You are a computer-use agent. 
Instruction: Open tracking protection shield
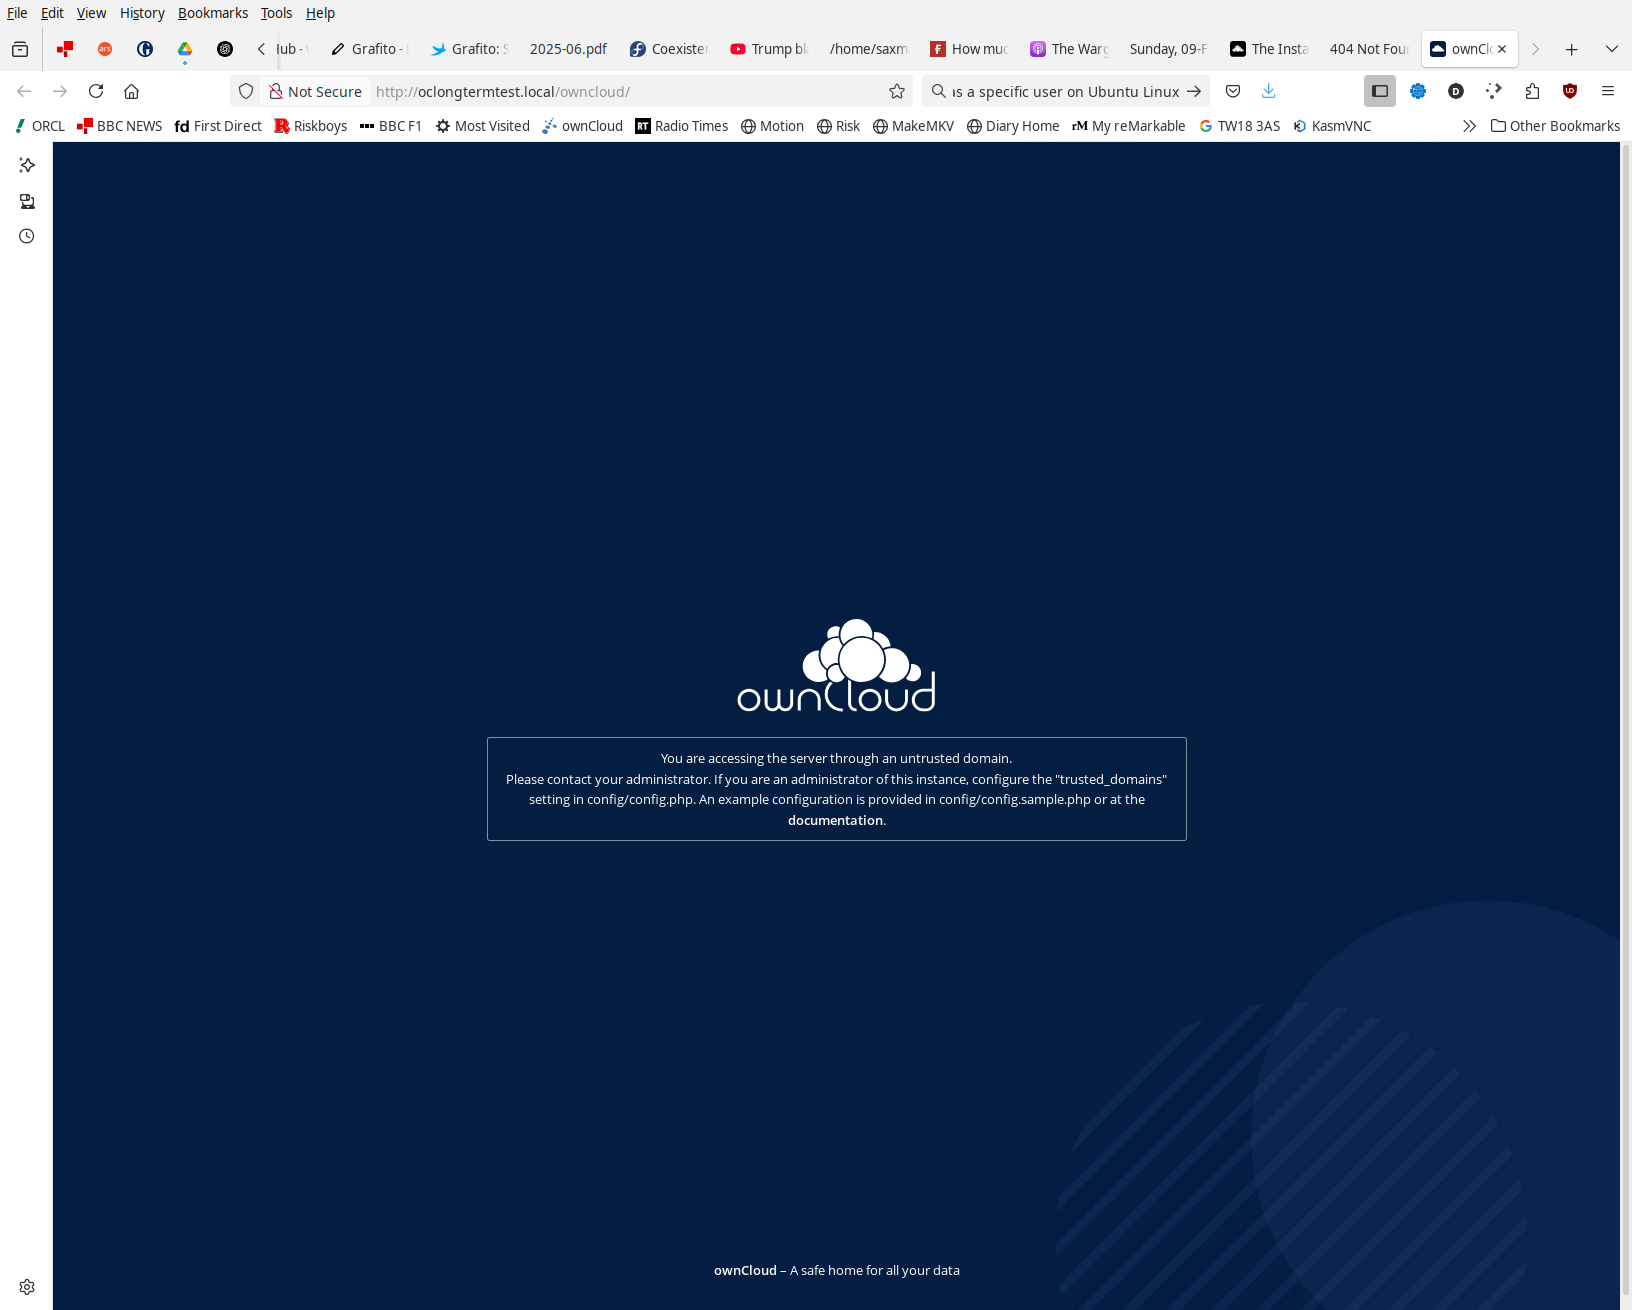pyautogui.click(x=246, y=91)
